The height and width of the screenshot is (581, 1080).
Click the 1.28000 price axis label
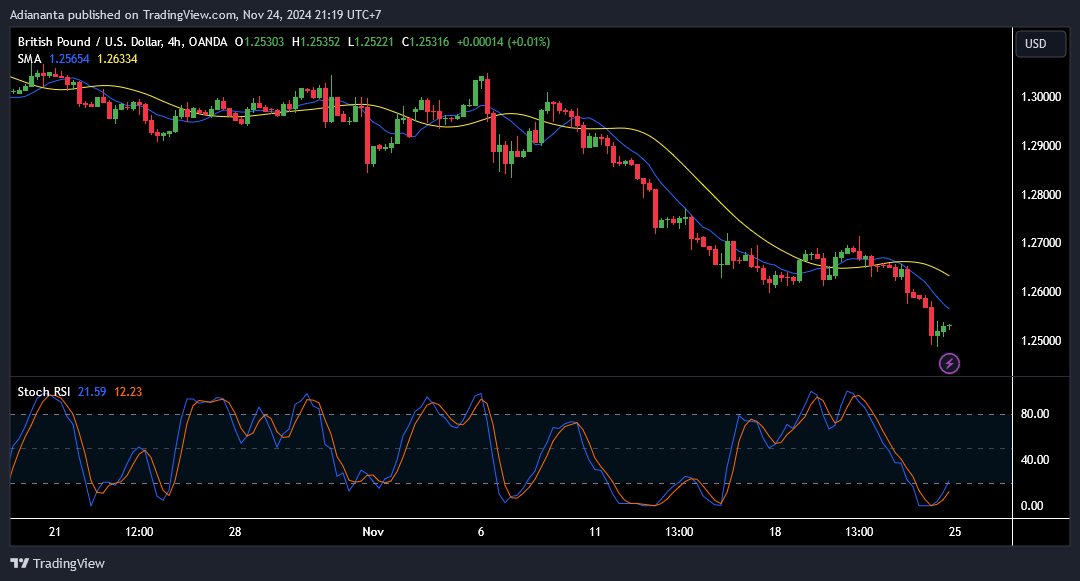click(1041, 195)
